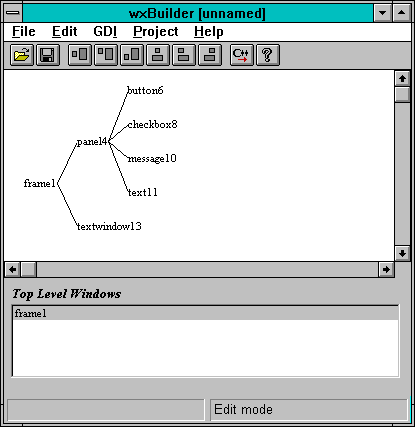Click the question mark help icon
The image size is (415, 427).
[x=268, y=55]
